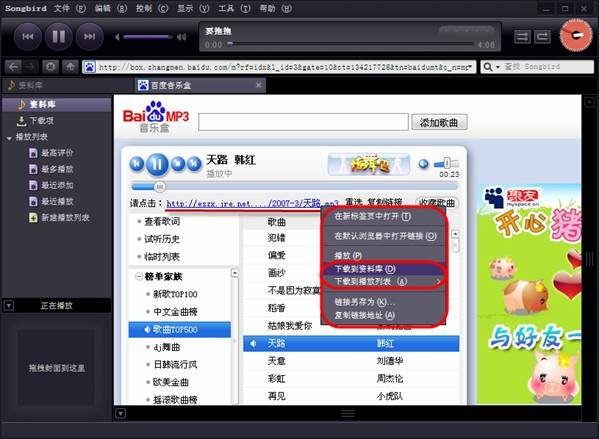Select 新歌TOP100 chart
Viewport: 599px width, 439px height.
(x=175, y=294)
